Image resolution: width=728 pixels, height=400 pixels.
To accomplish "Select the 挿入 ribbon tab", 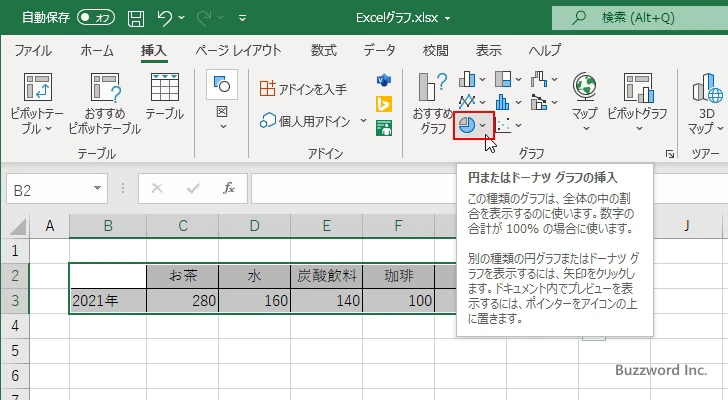I will [x=154, y=50].
